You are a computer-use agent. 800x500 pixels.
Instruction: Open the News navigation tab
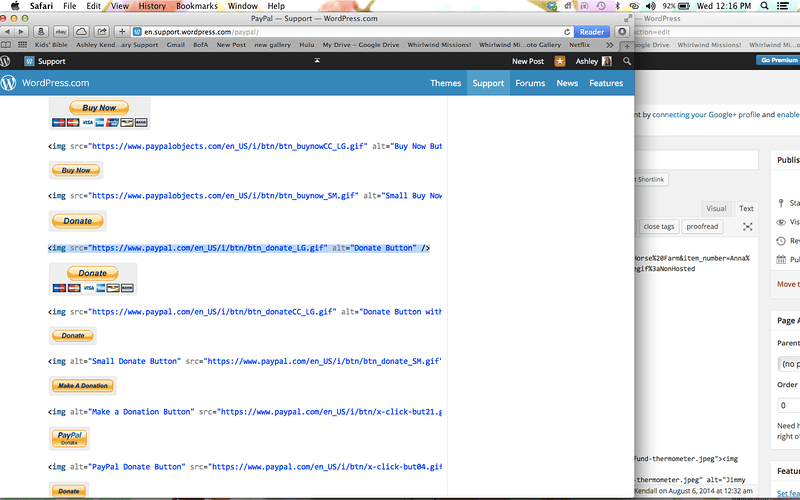point(567,83)
